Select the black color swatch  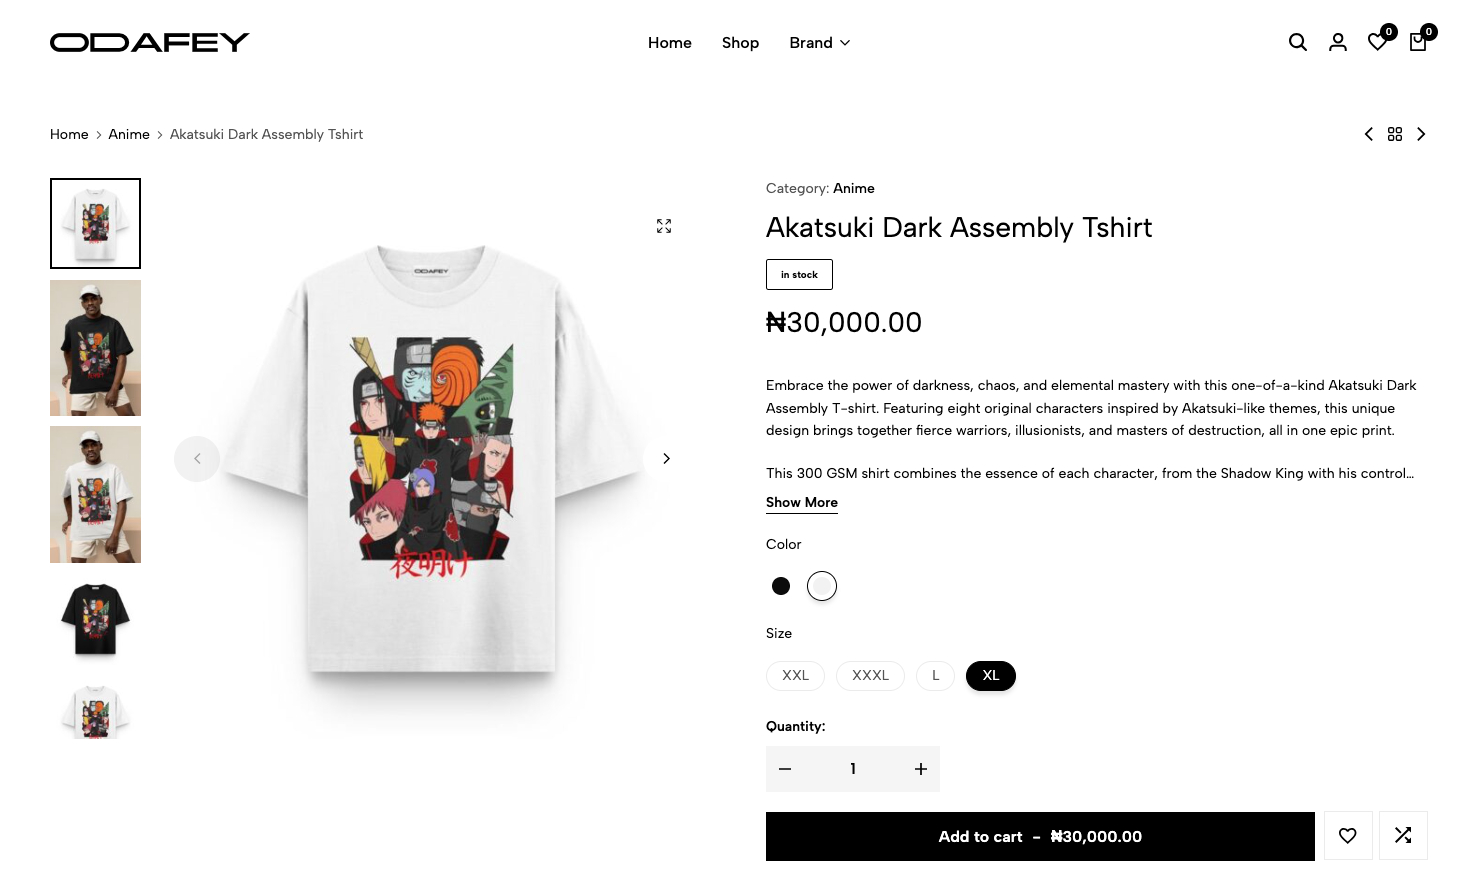(781, 586)
